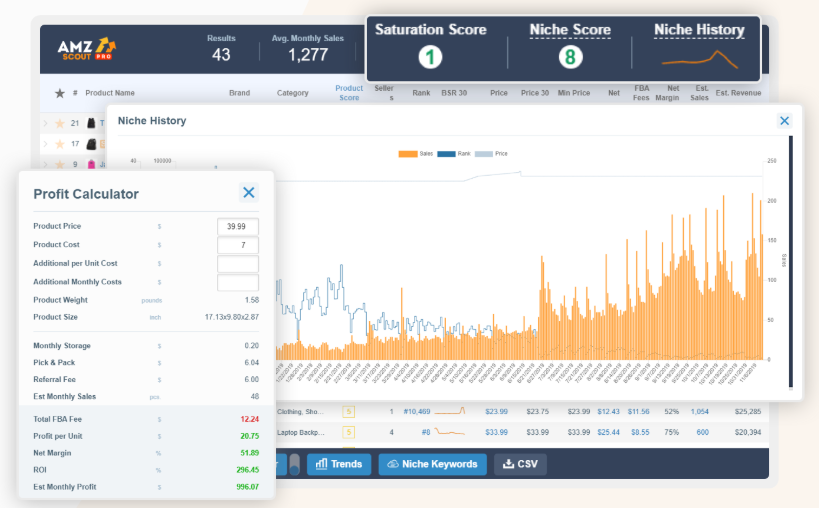Toggle the Price series in the chart legend
819x508 pixels.
pos(491,153)
